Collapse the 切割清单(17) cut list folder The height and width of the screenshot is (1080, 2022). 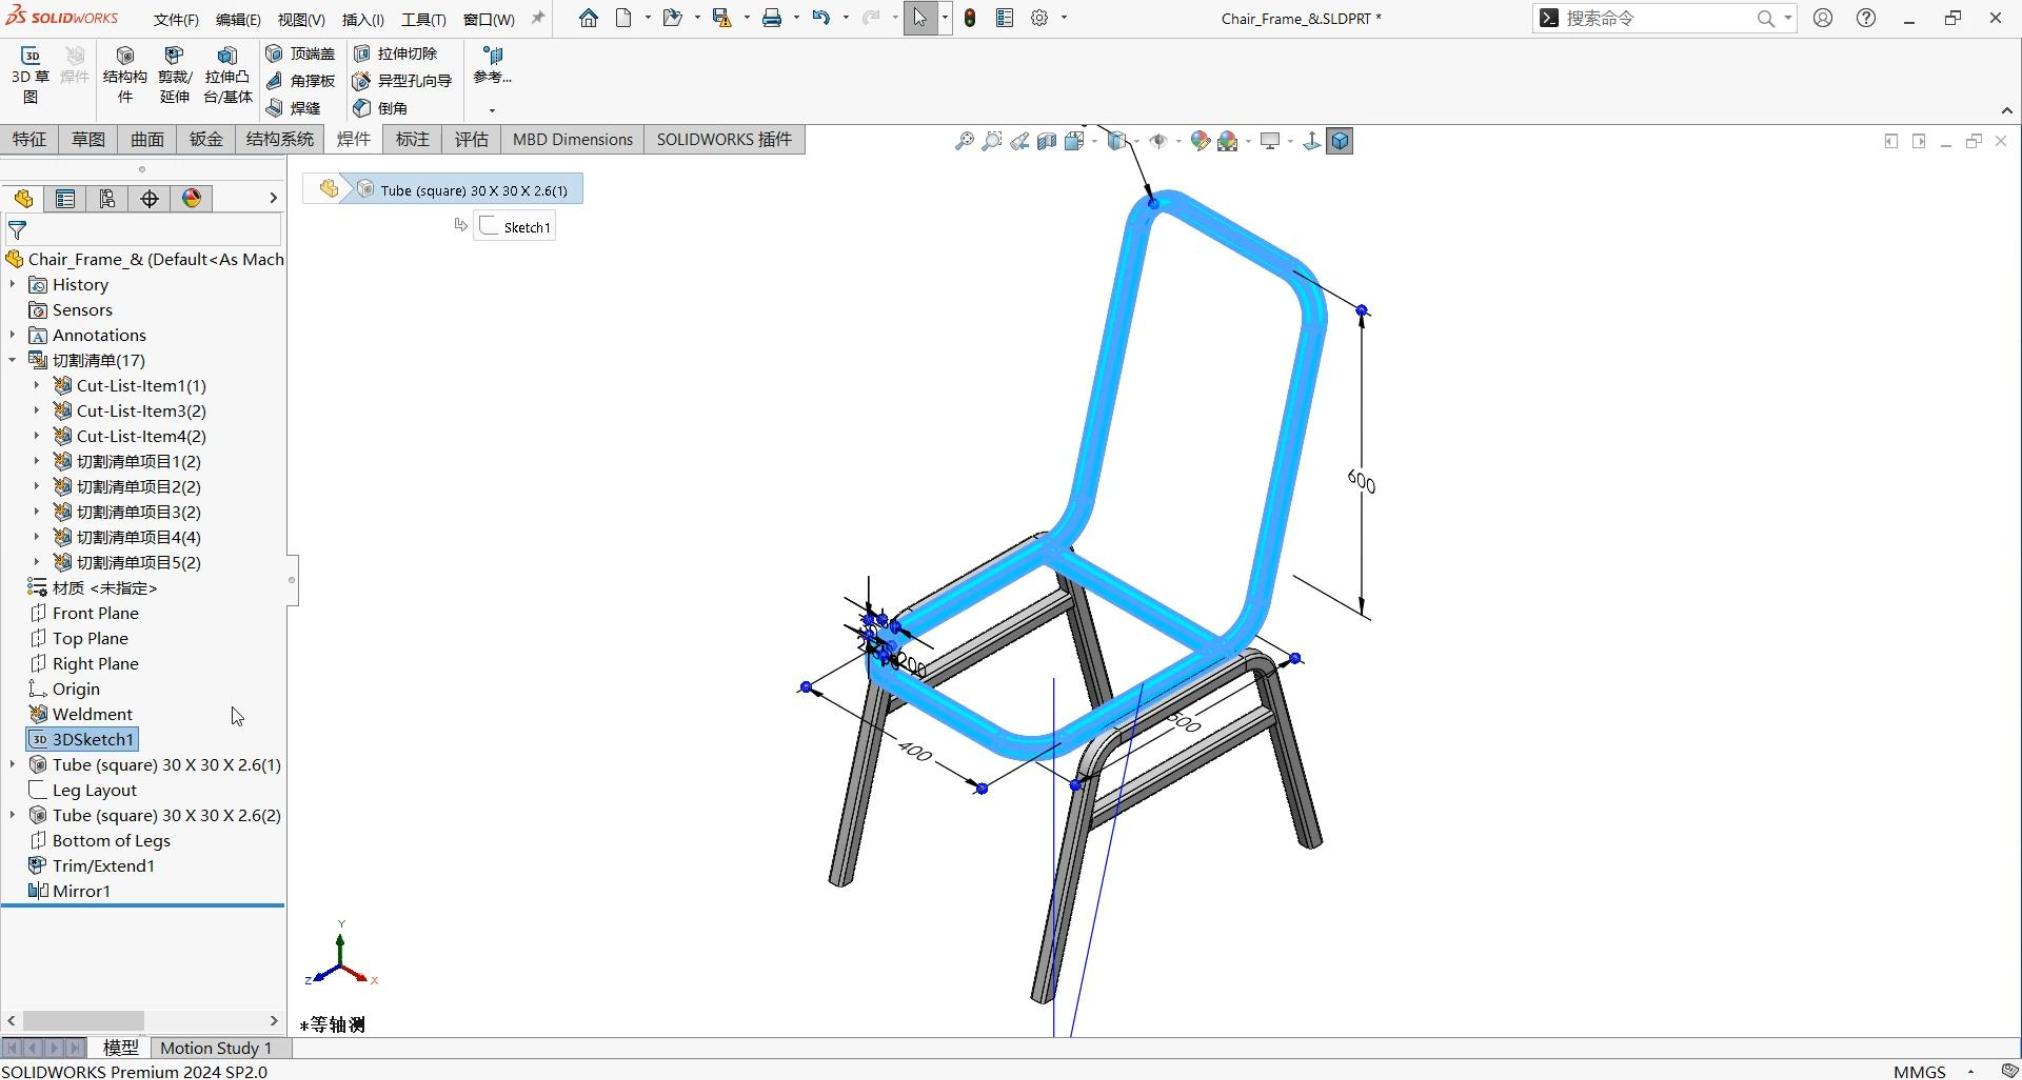click(13, 360)
